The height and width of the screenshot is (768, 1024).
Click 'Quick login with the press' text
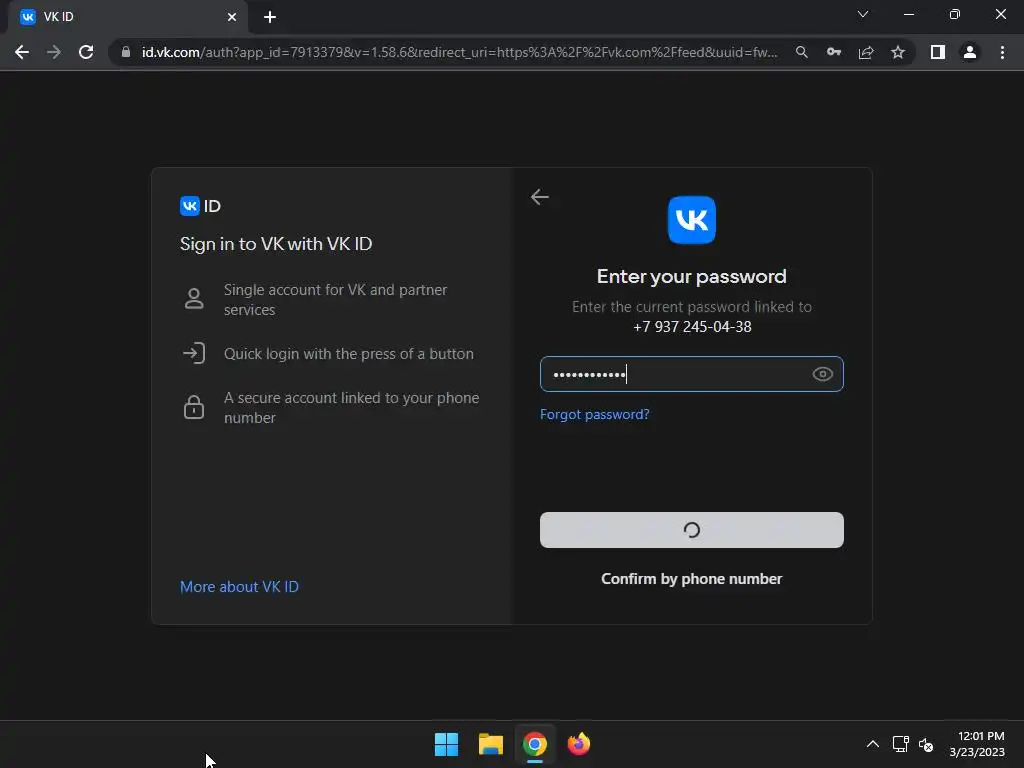click(x=349, y=354)
